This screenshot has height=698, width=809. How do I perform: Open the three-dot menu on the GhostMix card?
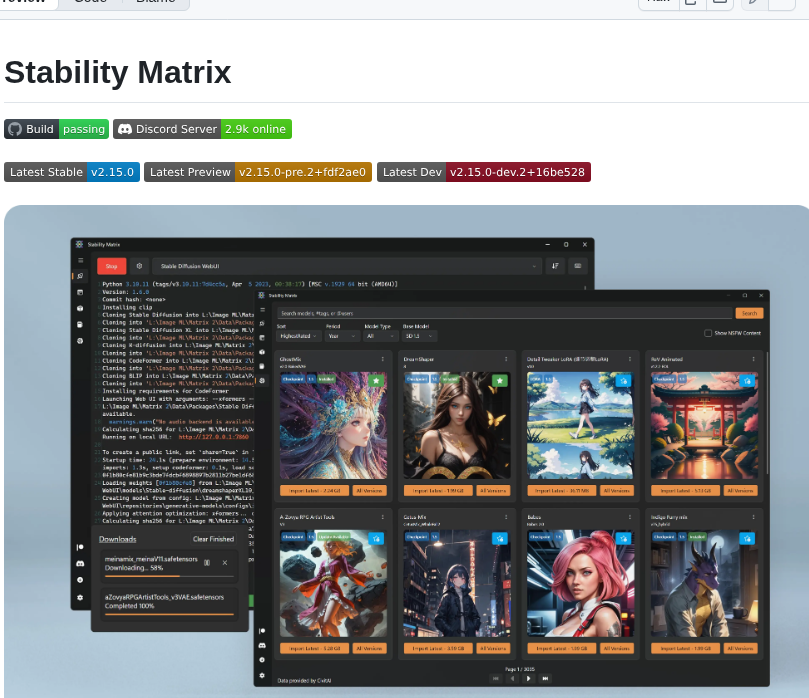tap(382, 359)
